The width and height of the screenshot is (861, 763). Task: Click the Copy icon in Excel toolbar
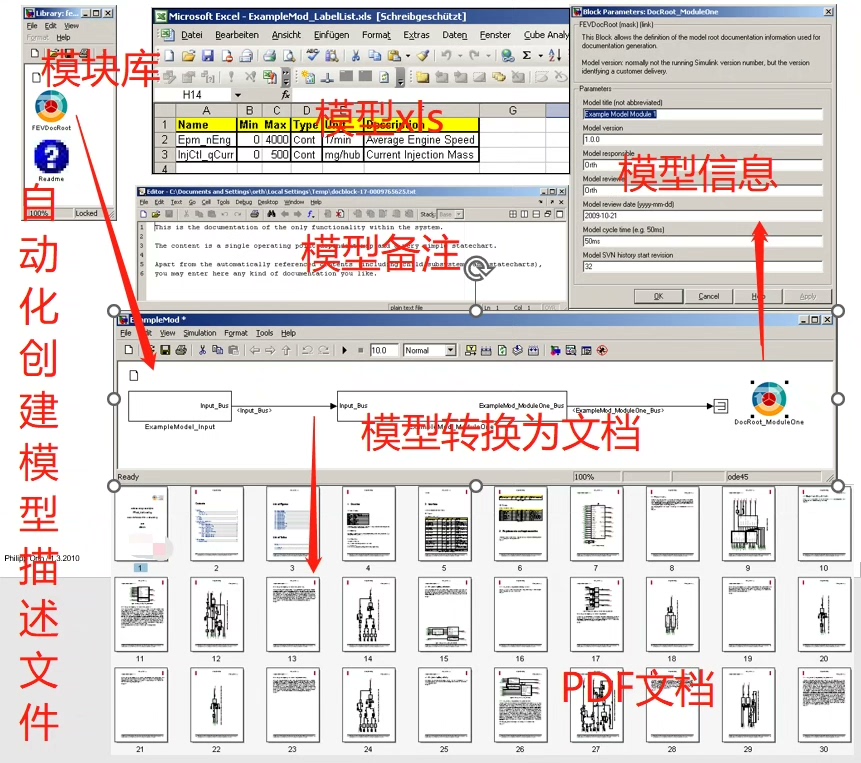click(374, 55)
